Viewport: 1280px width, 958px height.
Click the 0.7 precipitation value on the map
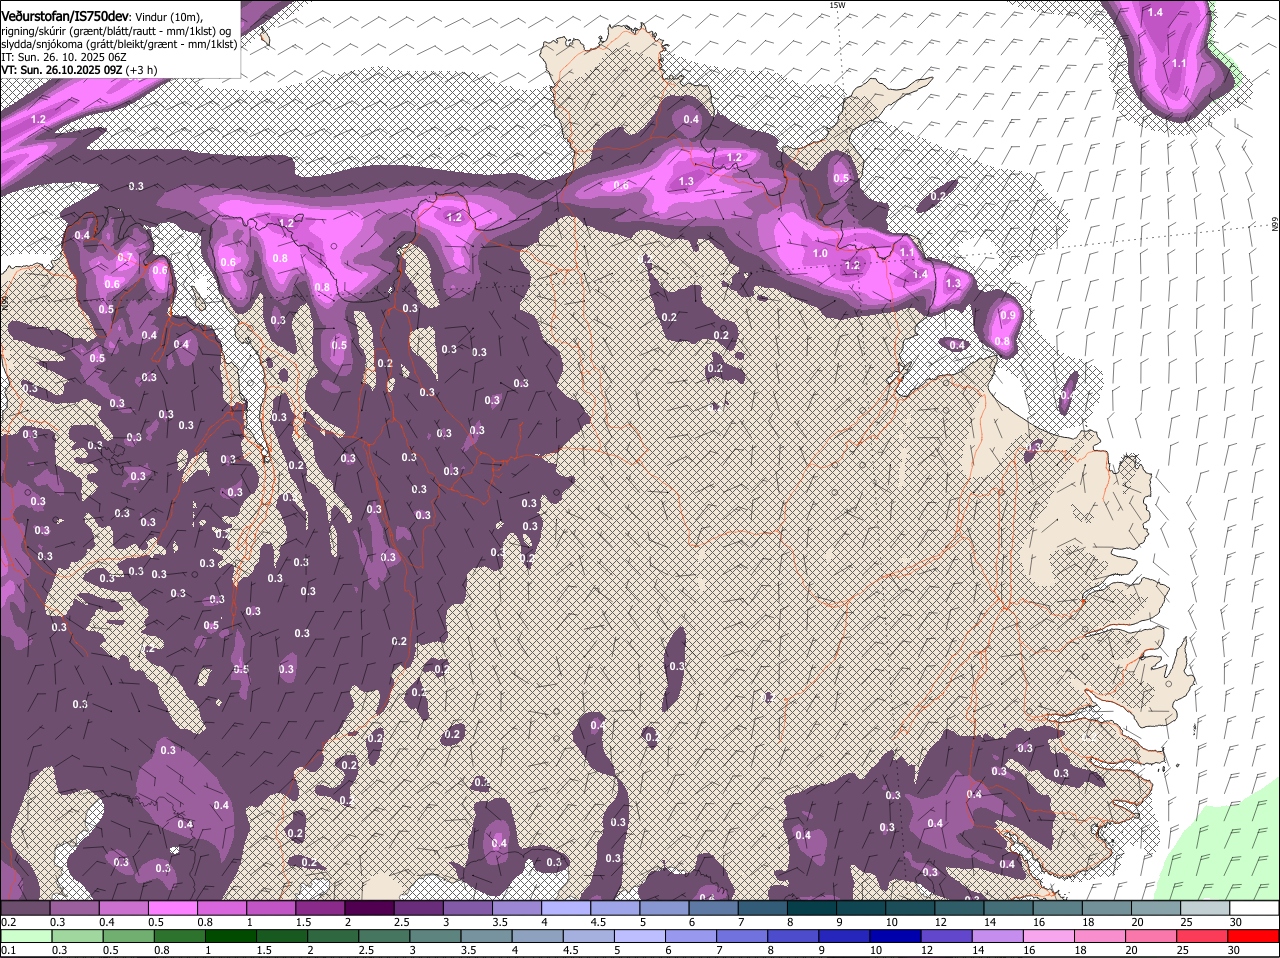pyautogui.click(x=125, y=258)
